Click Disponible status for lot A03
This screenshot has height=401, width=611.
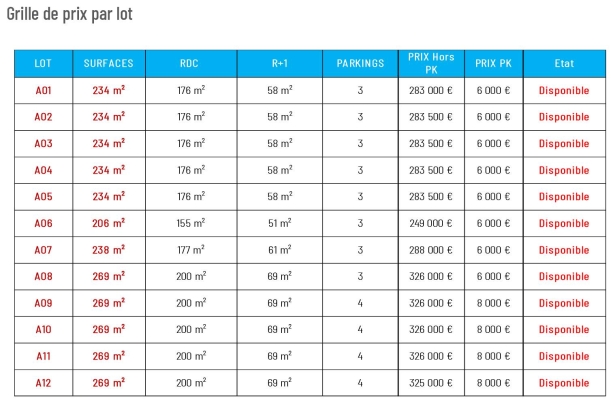tap(564, 143)
